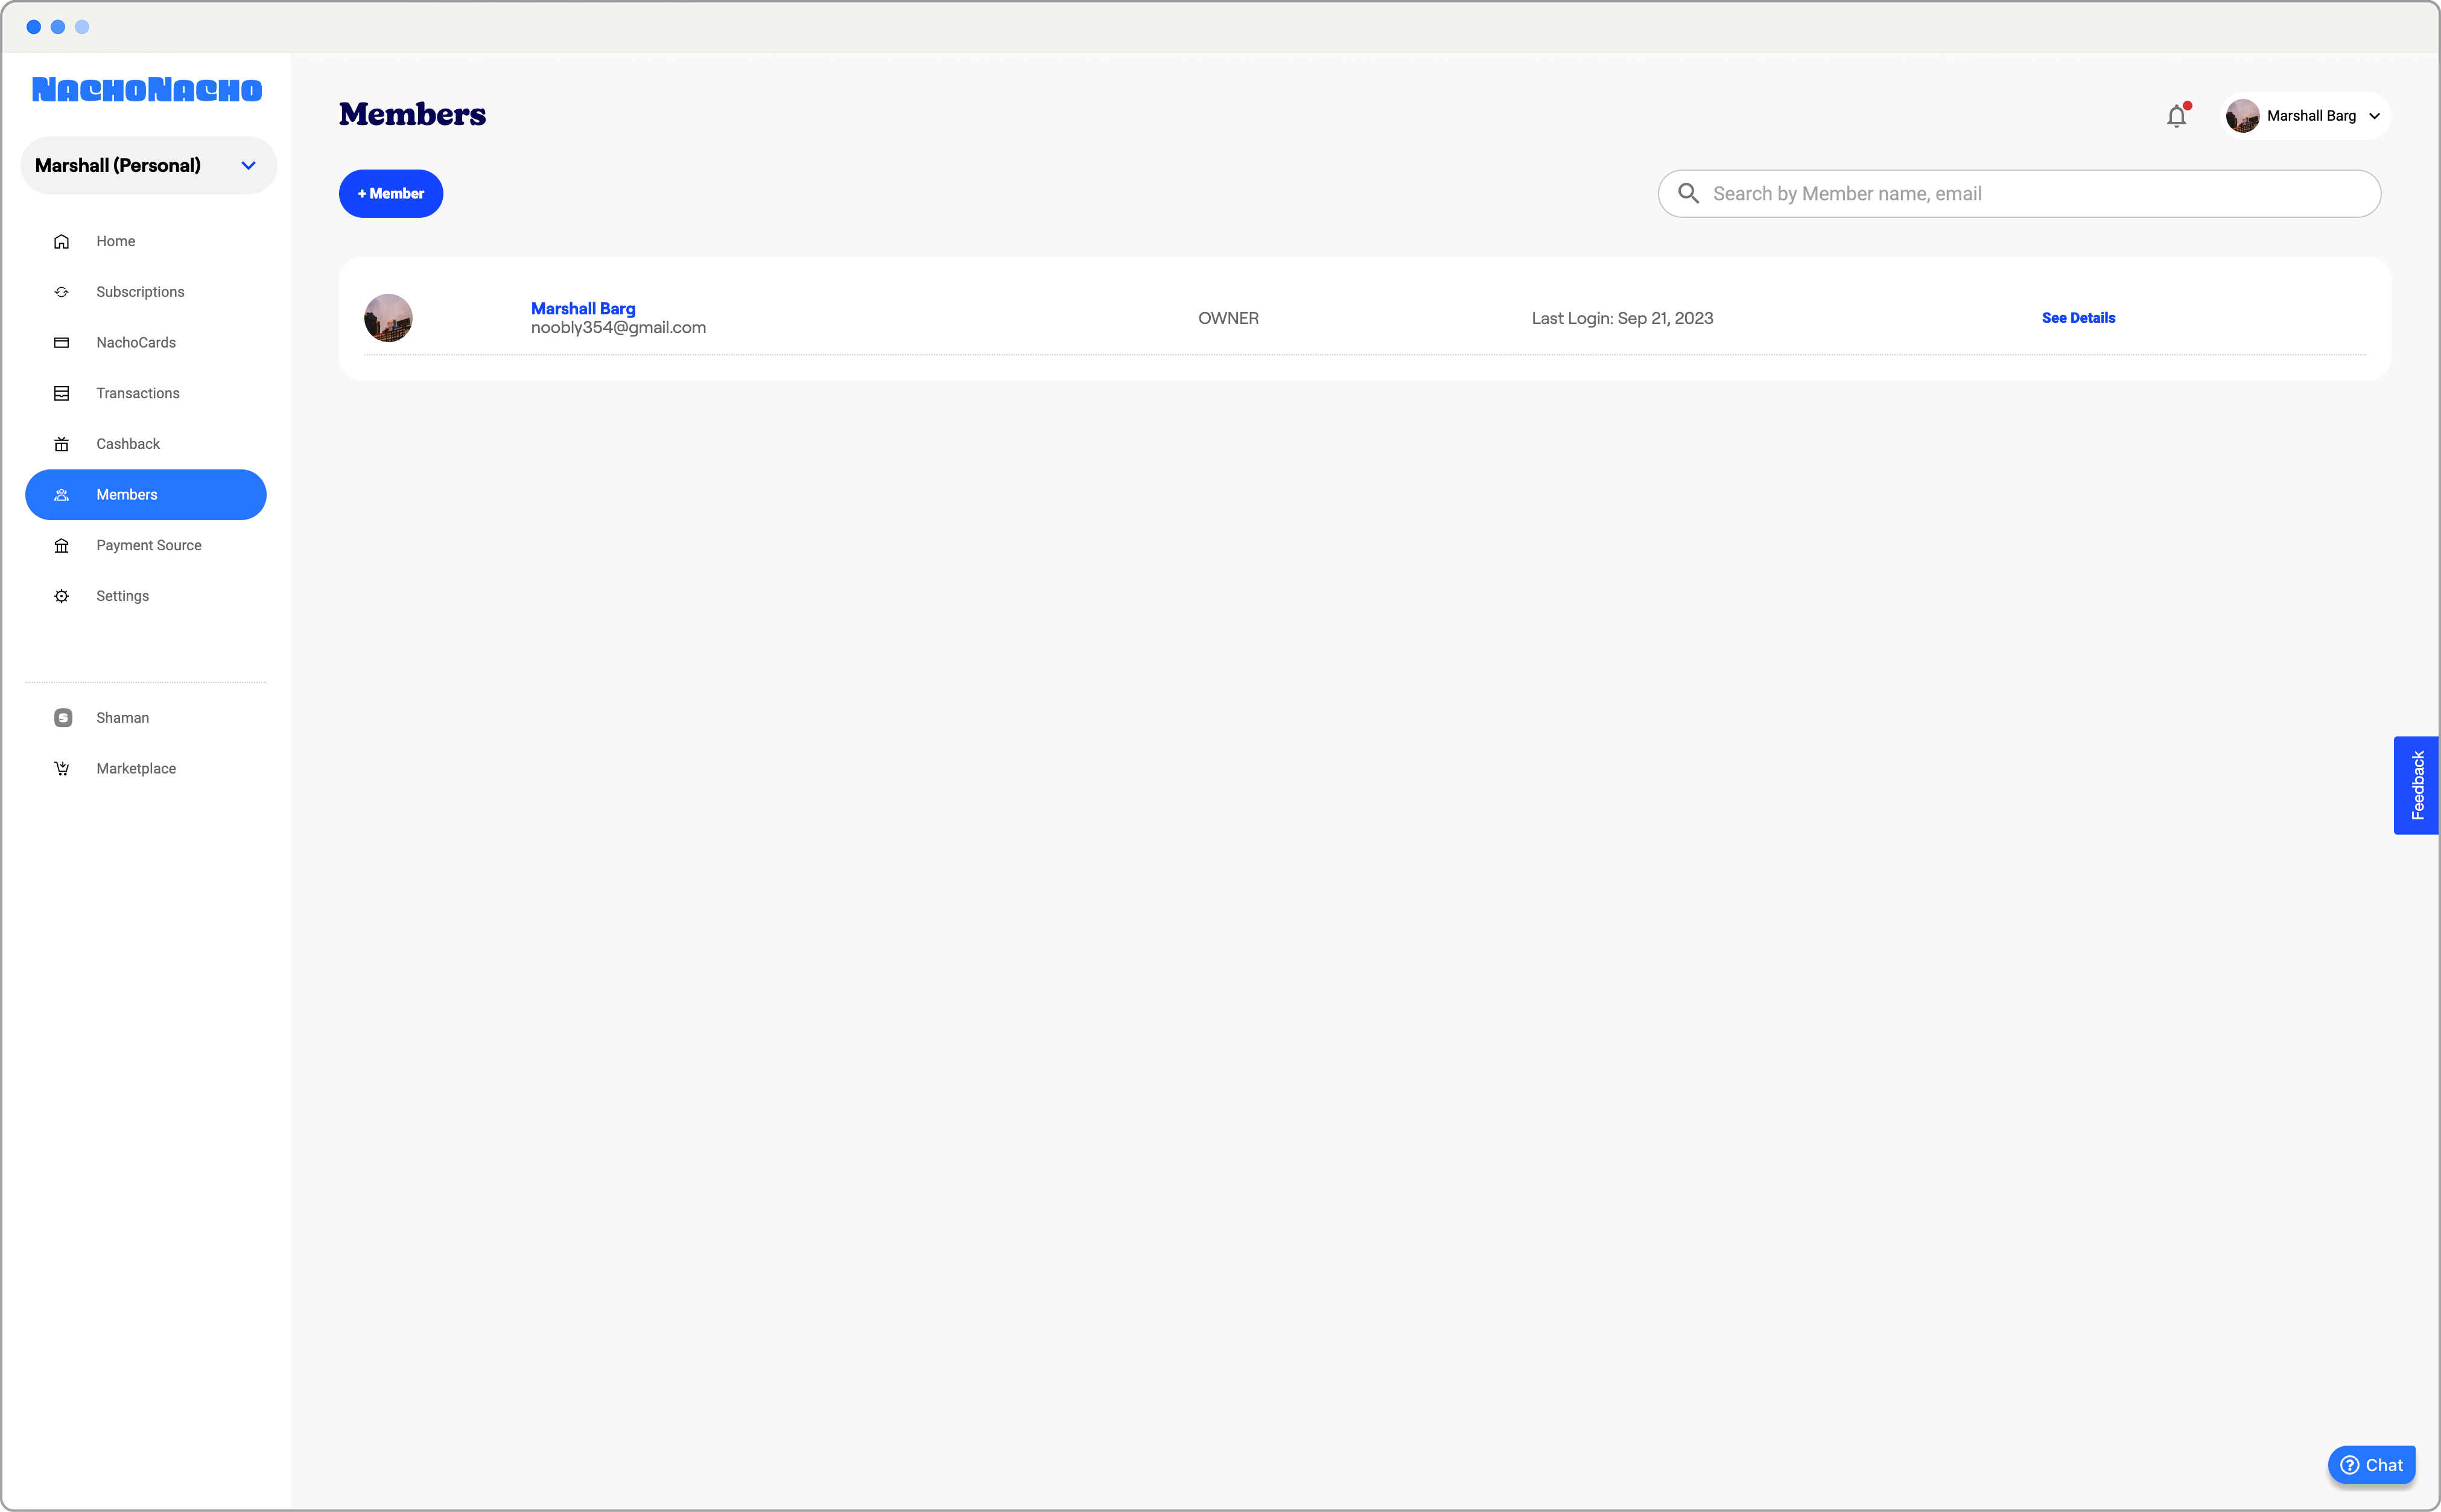The image size is (2441, 1512).
Task: Click the + Member button
Action: [x=391, y=194]
